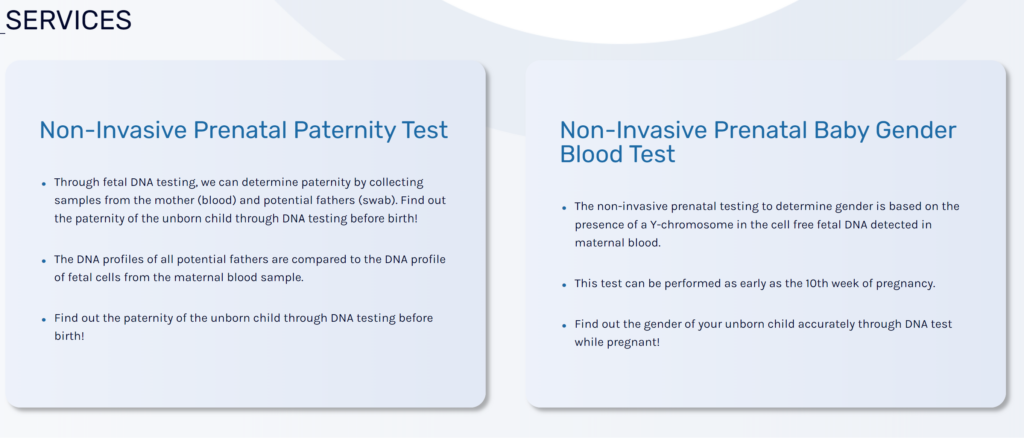Click the bullet dot before 'The non-invasive prenatal testing'
Screen dimensions: 1024x438
point(564,208)
